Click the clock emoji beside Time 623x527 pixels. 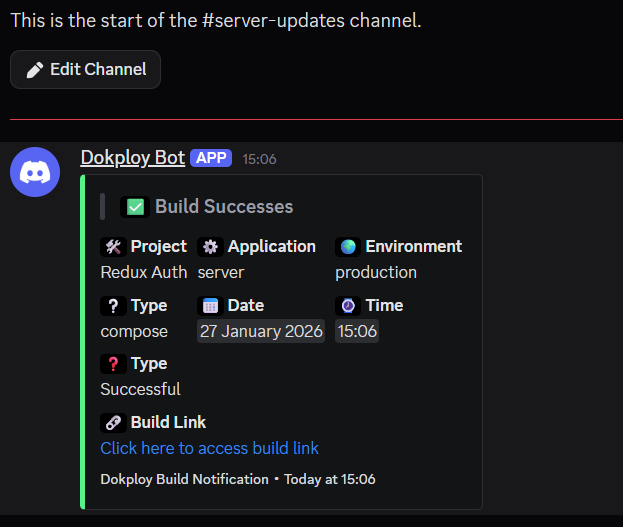tap(348, 306)
